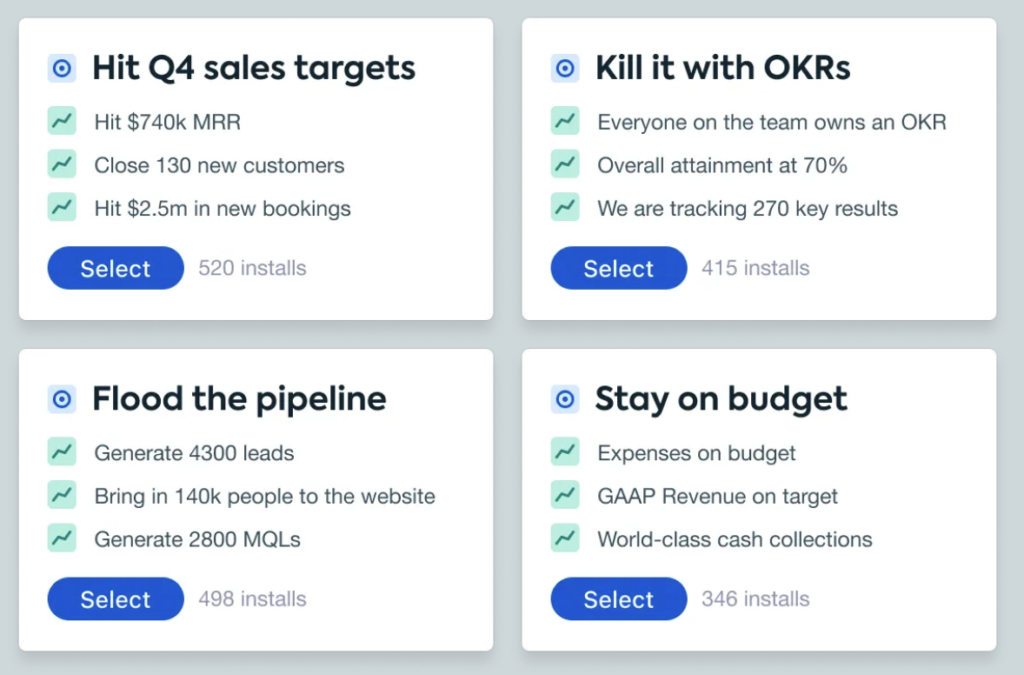Click trend icon next to Hit $2.5m in new bookings
Screen dimensions: 1024x675
62,207
